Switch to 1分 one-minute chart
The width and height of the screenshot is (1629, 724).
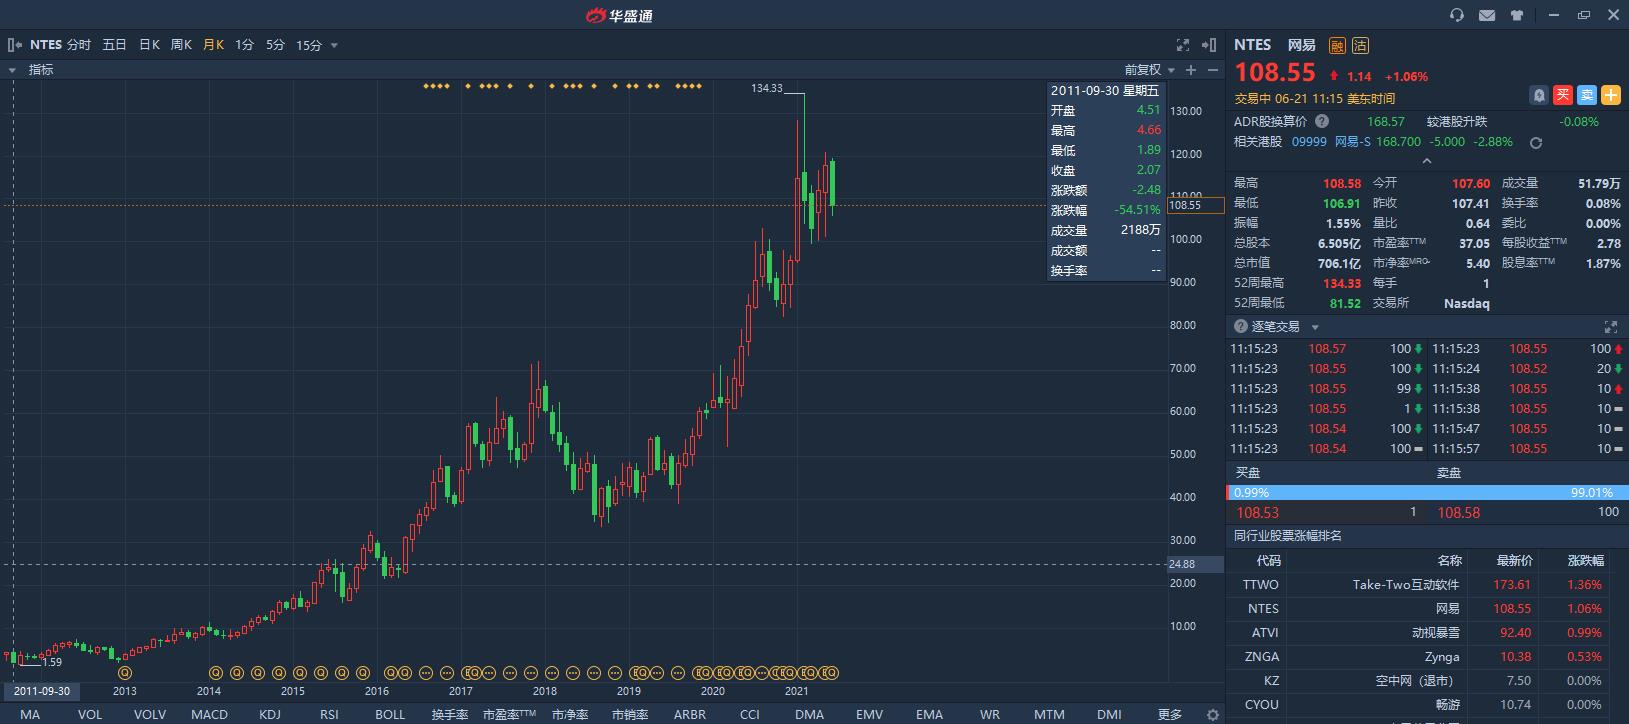[x=244, y=45]
